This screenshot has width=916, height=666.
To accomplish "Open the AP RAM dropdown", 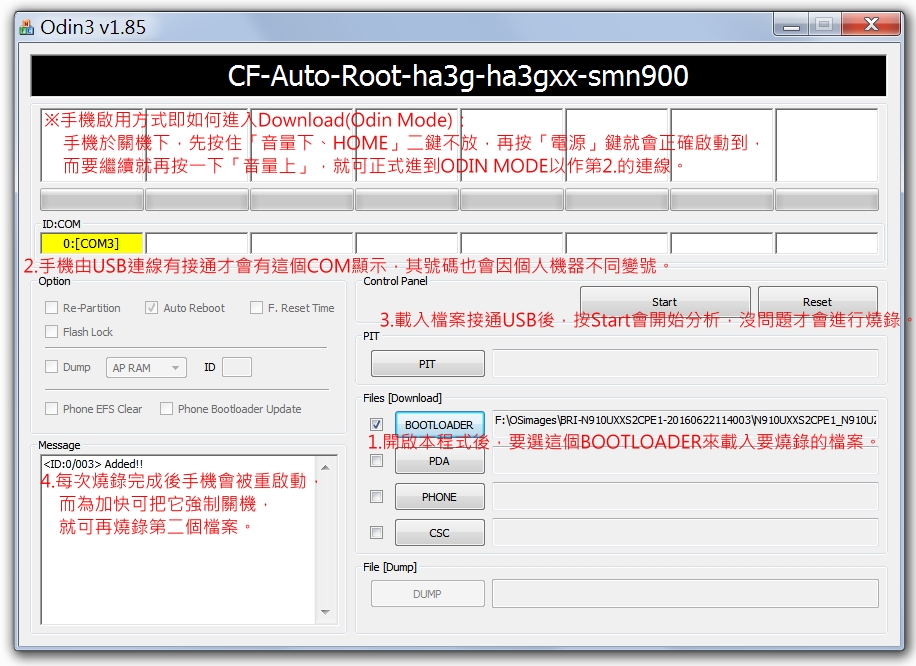I will click(x=146, y=367).
